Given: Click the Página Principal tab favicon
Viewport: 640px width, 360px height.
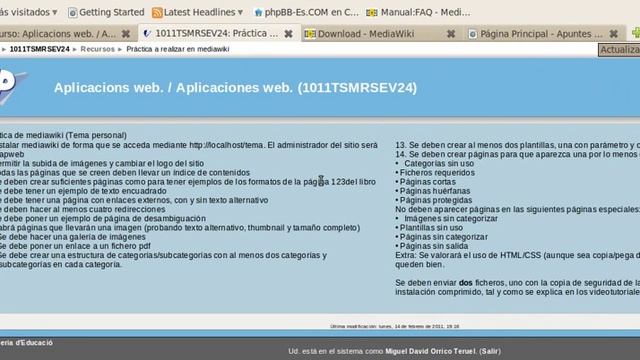Looking at the screenshot, I should (472, 34).
